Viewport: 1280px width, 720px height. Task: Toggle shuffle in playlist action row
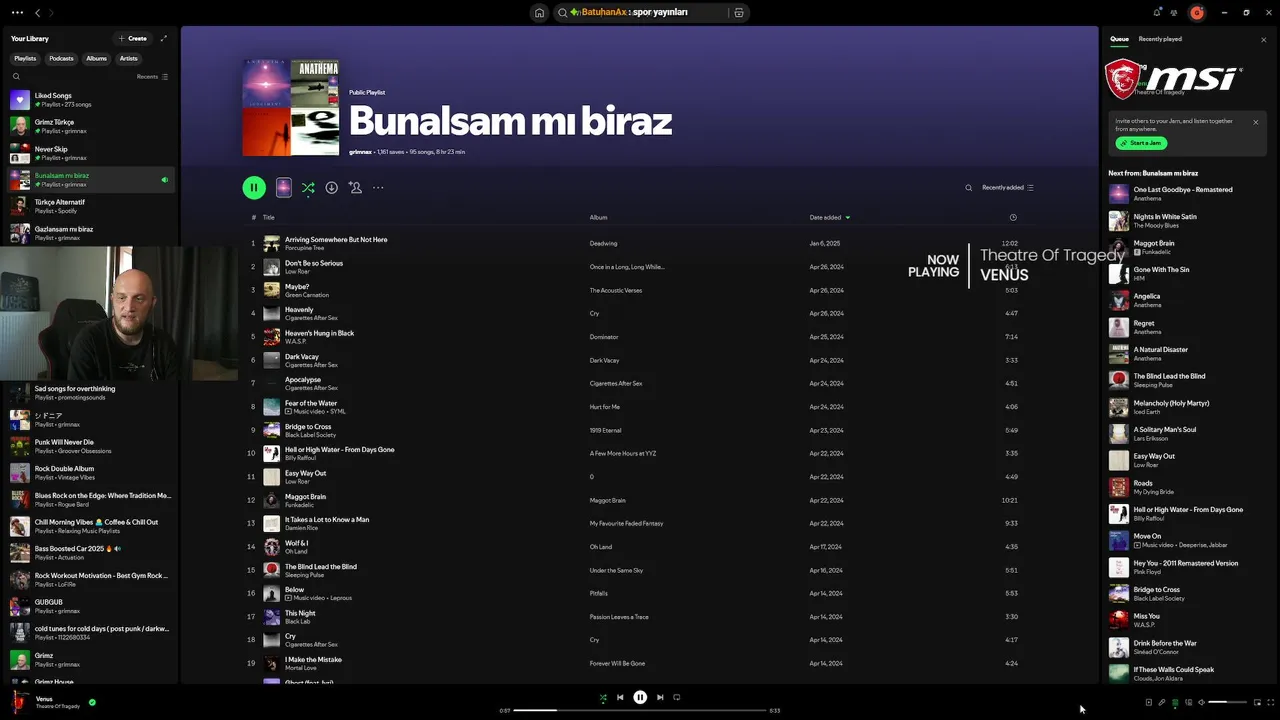pyautogui.click(x=308, y=187)
